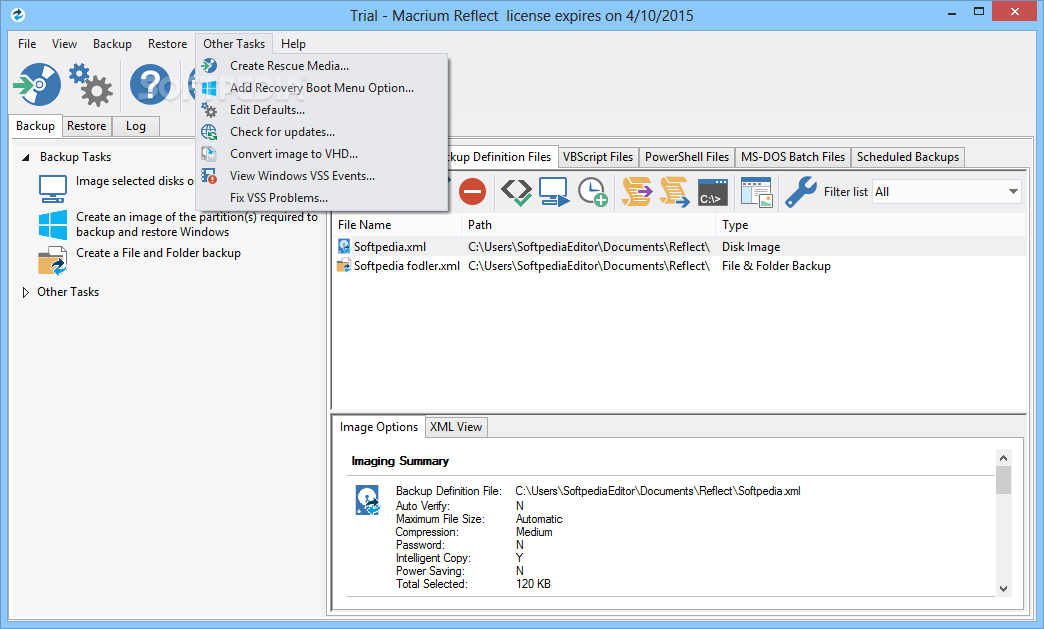The image size is (1044, 629).
Task: Click Image selected disks task link
Action: pos(134,181)
